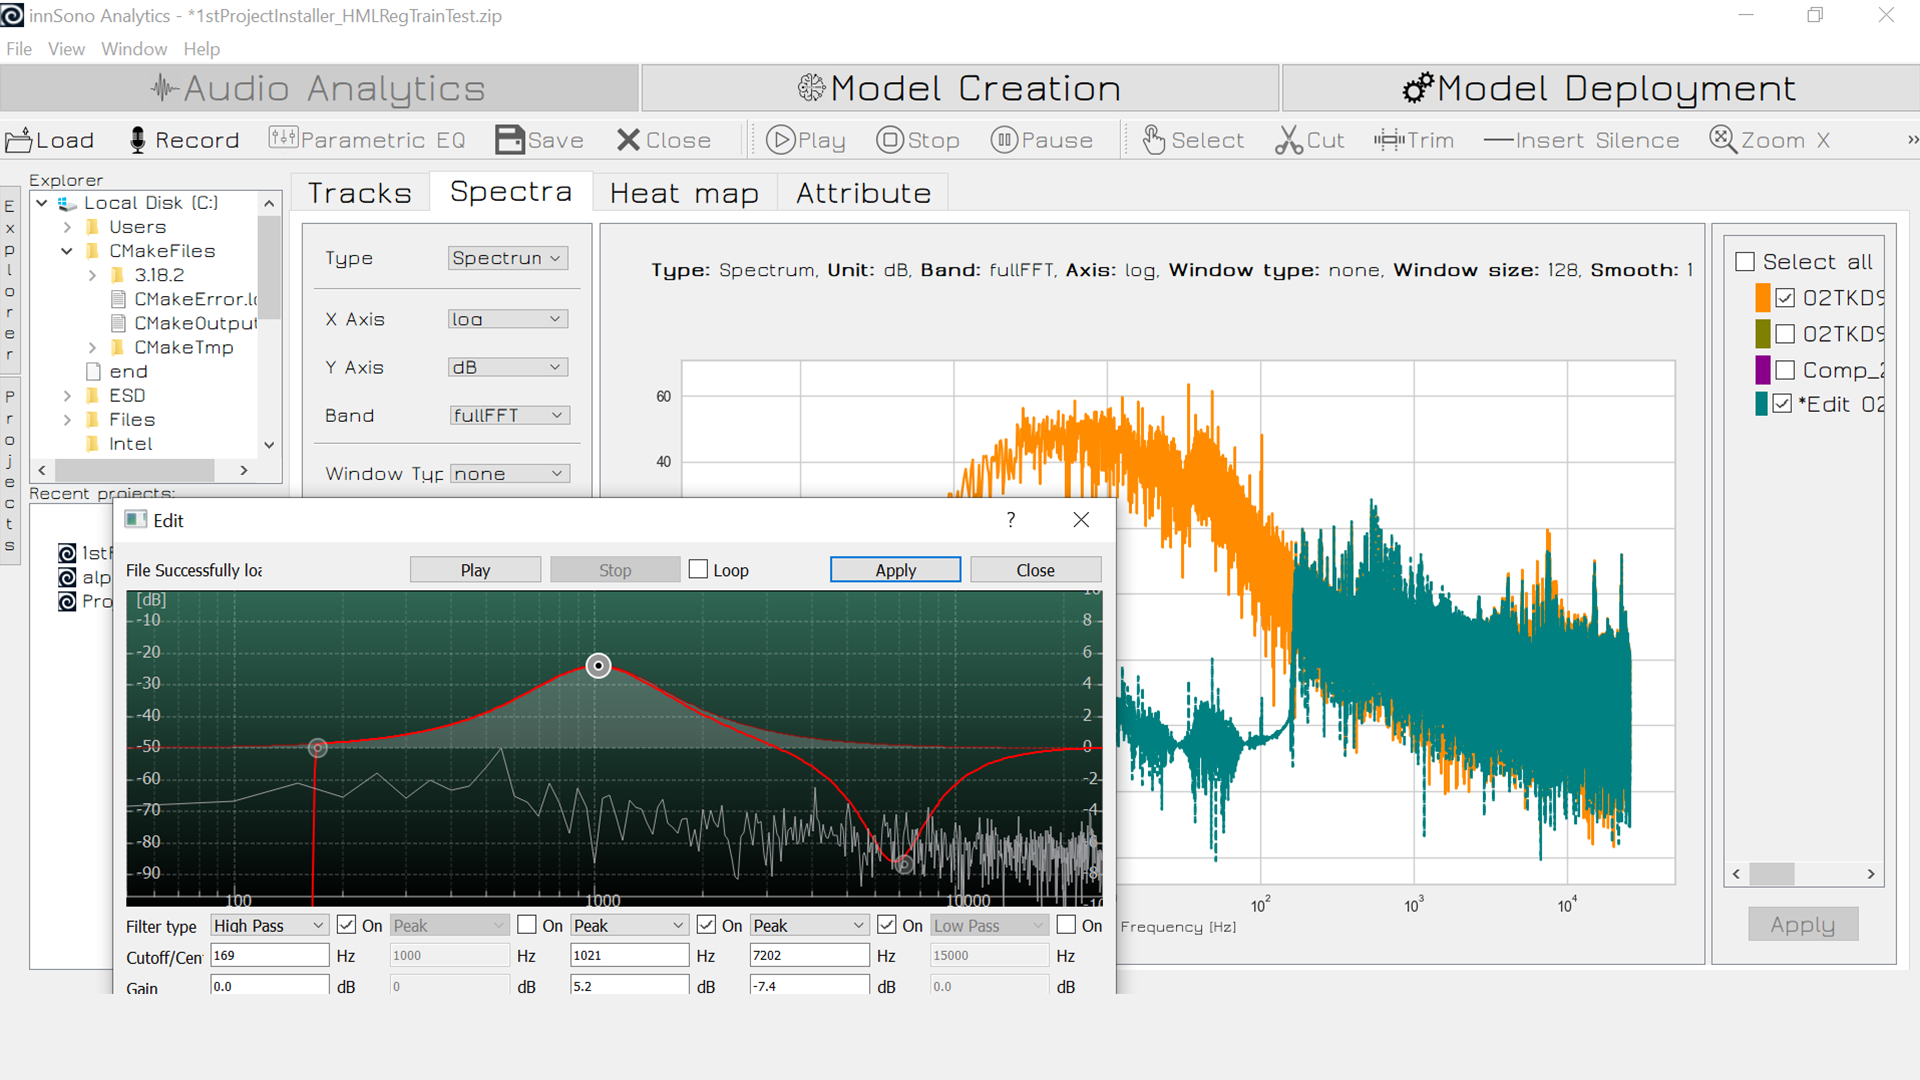Screen dimensions: 1920x1080
Task: Uncheck the teal *Edit 02 track checkbox
Action: [x=1782, y=404]
